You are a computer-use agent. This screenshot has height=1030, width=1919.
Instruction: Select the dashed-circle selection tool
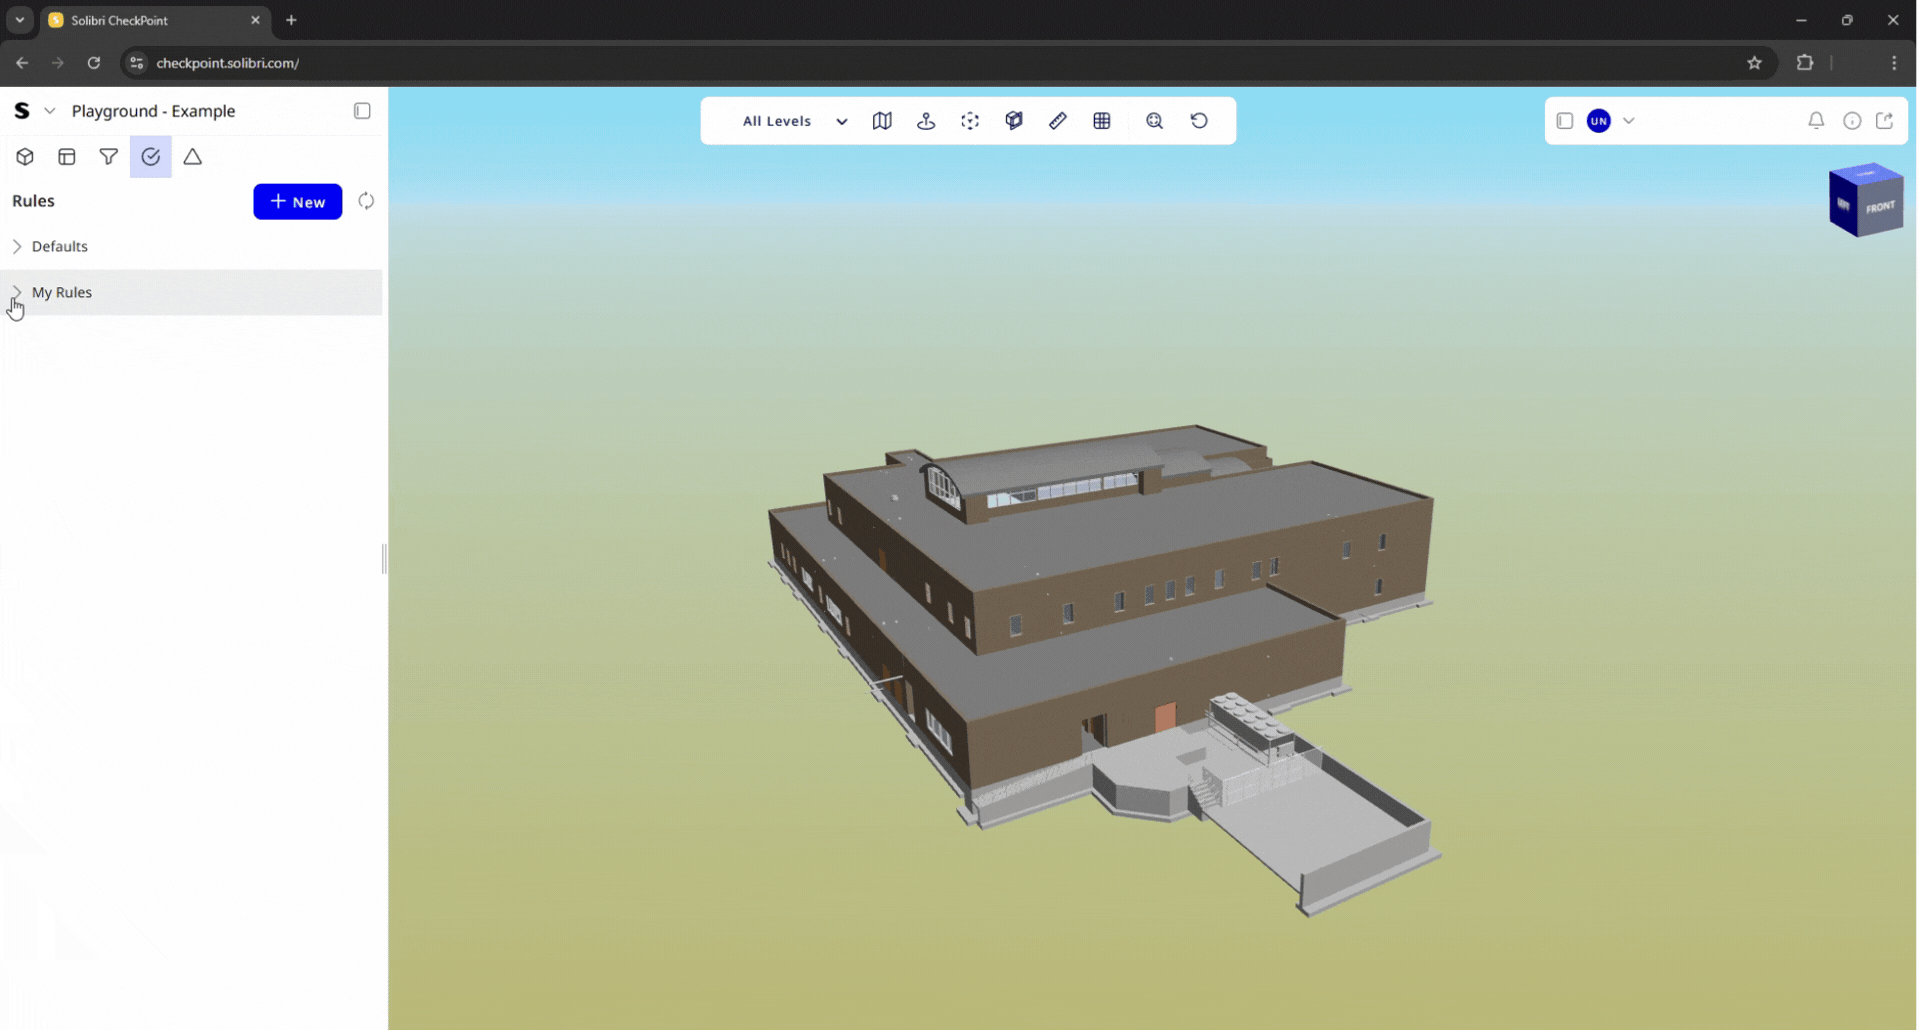point(970,121)
